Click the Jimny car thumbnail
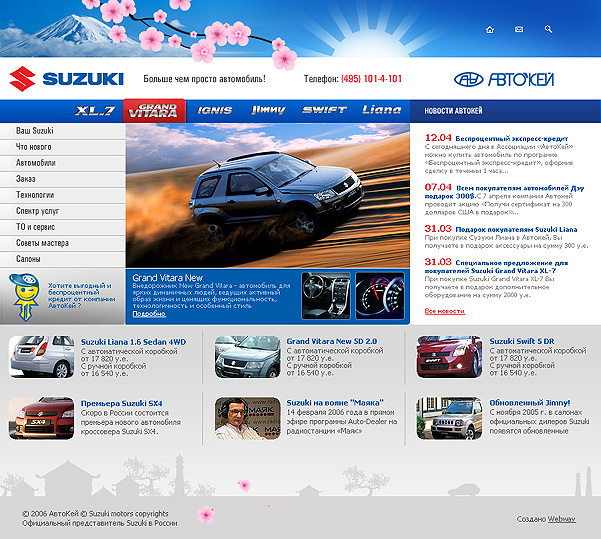Screen dimensions: 601x539 pos(450,418)
